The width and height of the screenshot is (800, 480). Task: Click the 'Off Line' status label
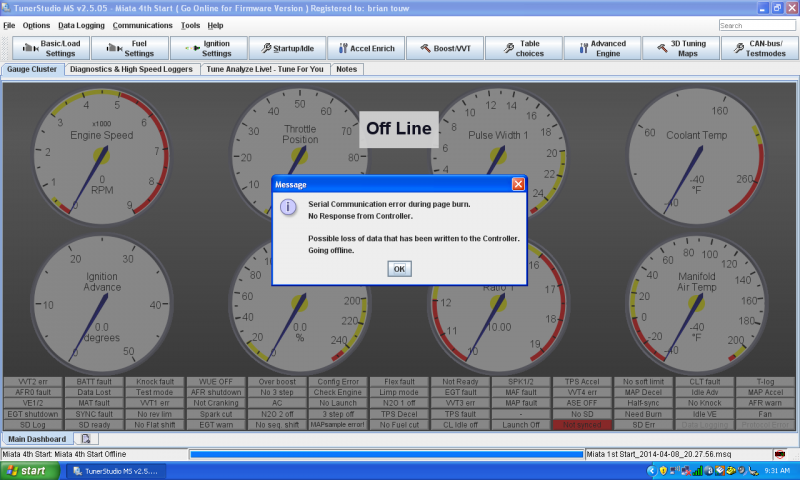[399, 129]
